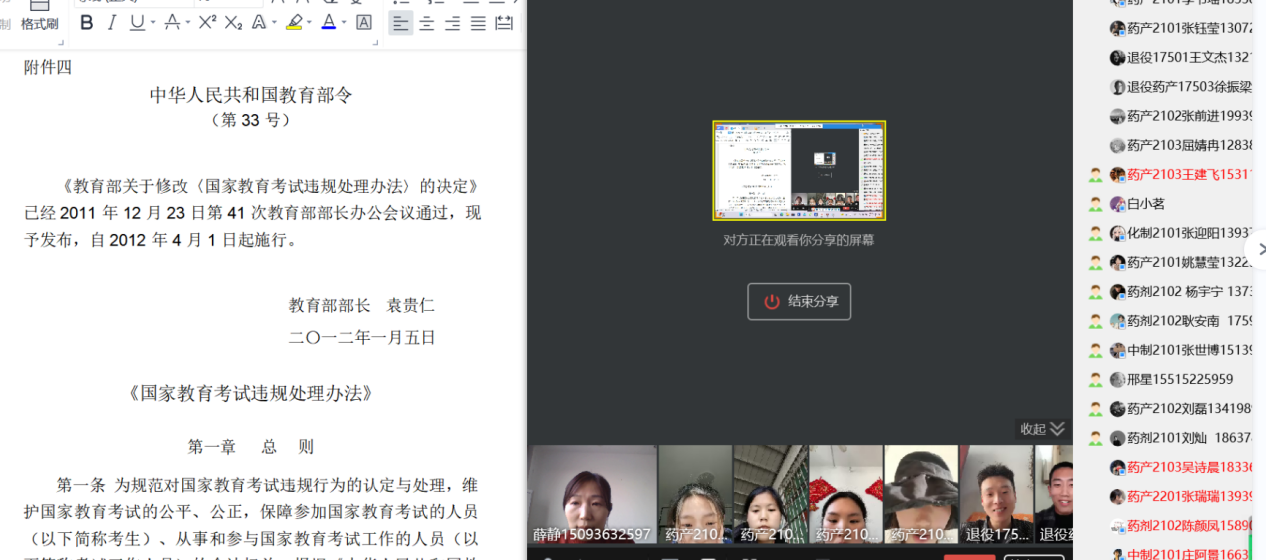
Task: Apply the yellow highlighter color
Action: 293,23
